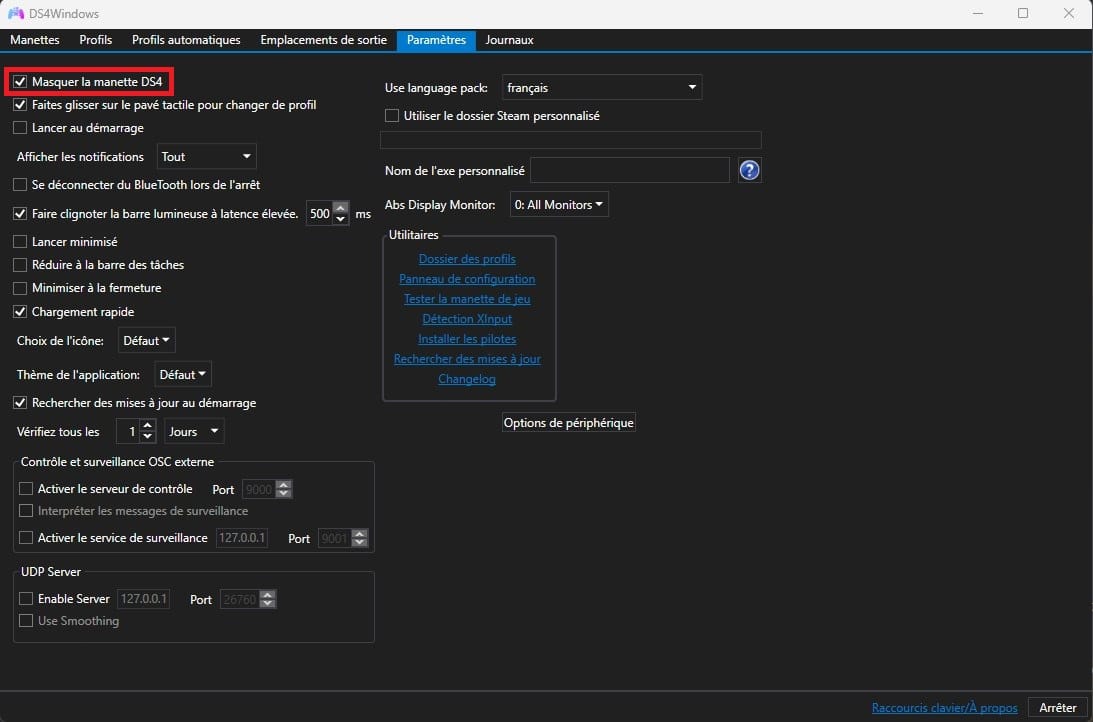Enable Lancer minimisé option

pyautogui.click(x=20, y=242)
